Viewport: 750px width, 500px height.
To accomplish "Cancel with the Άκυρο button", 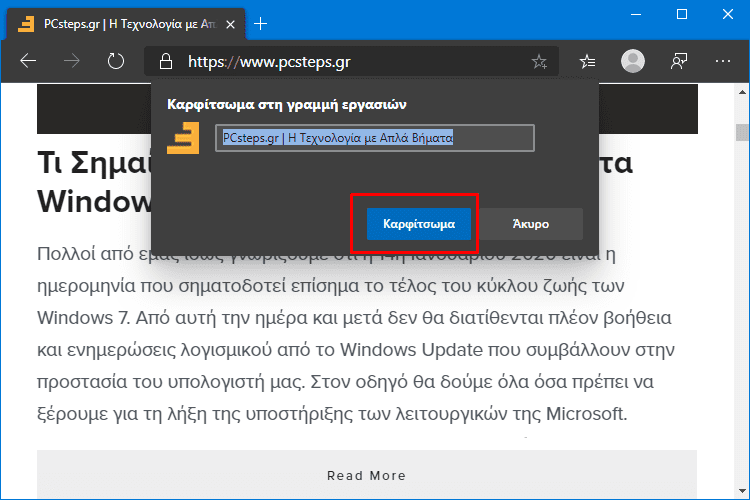I will (x=531, y=224).
